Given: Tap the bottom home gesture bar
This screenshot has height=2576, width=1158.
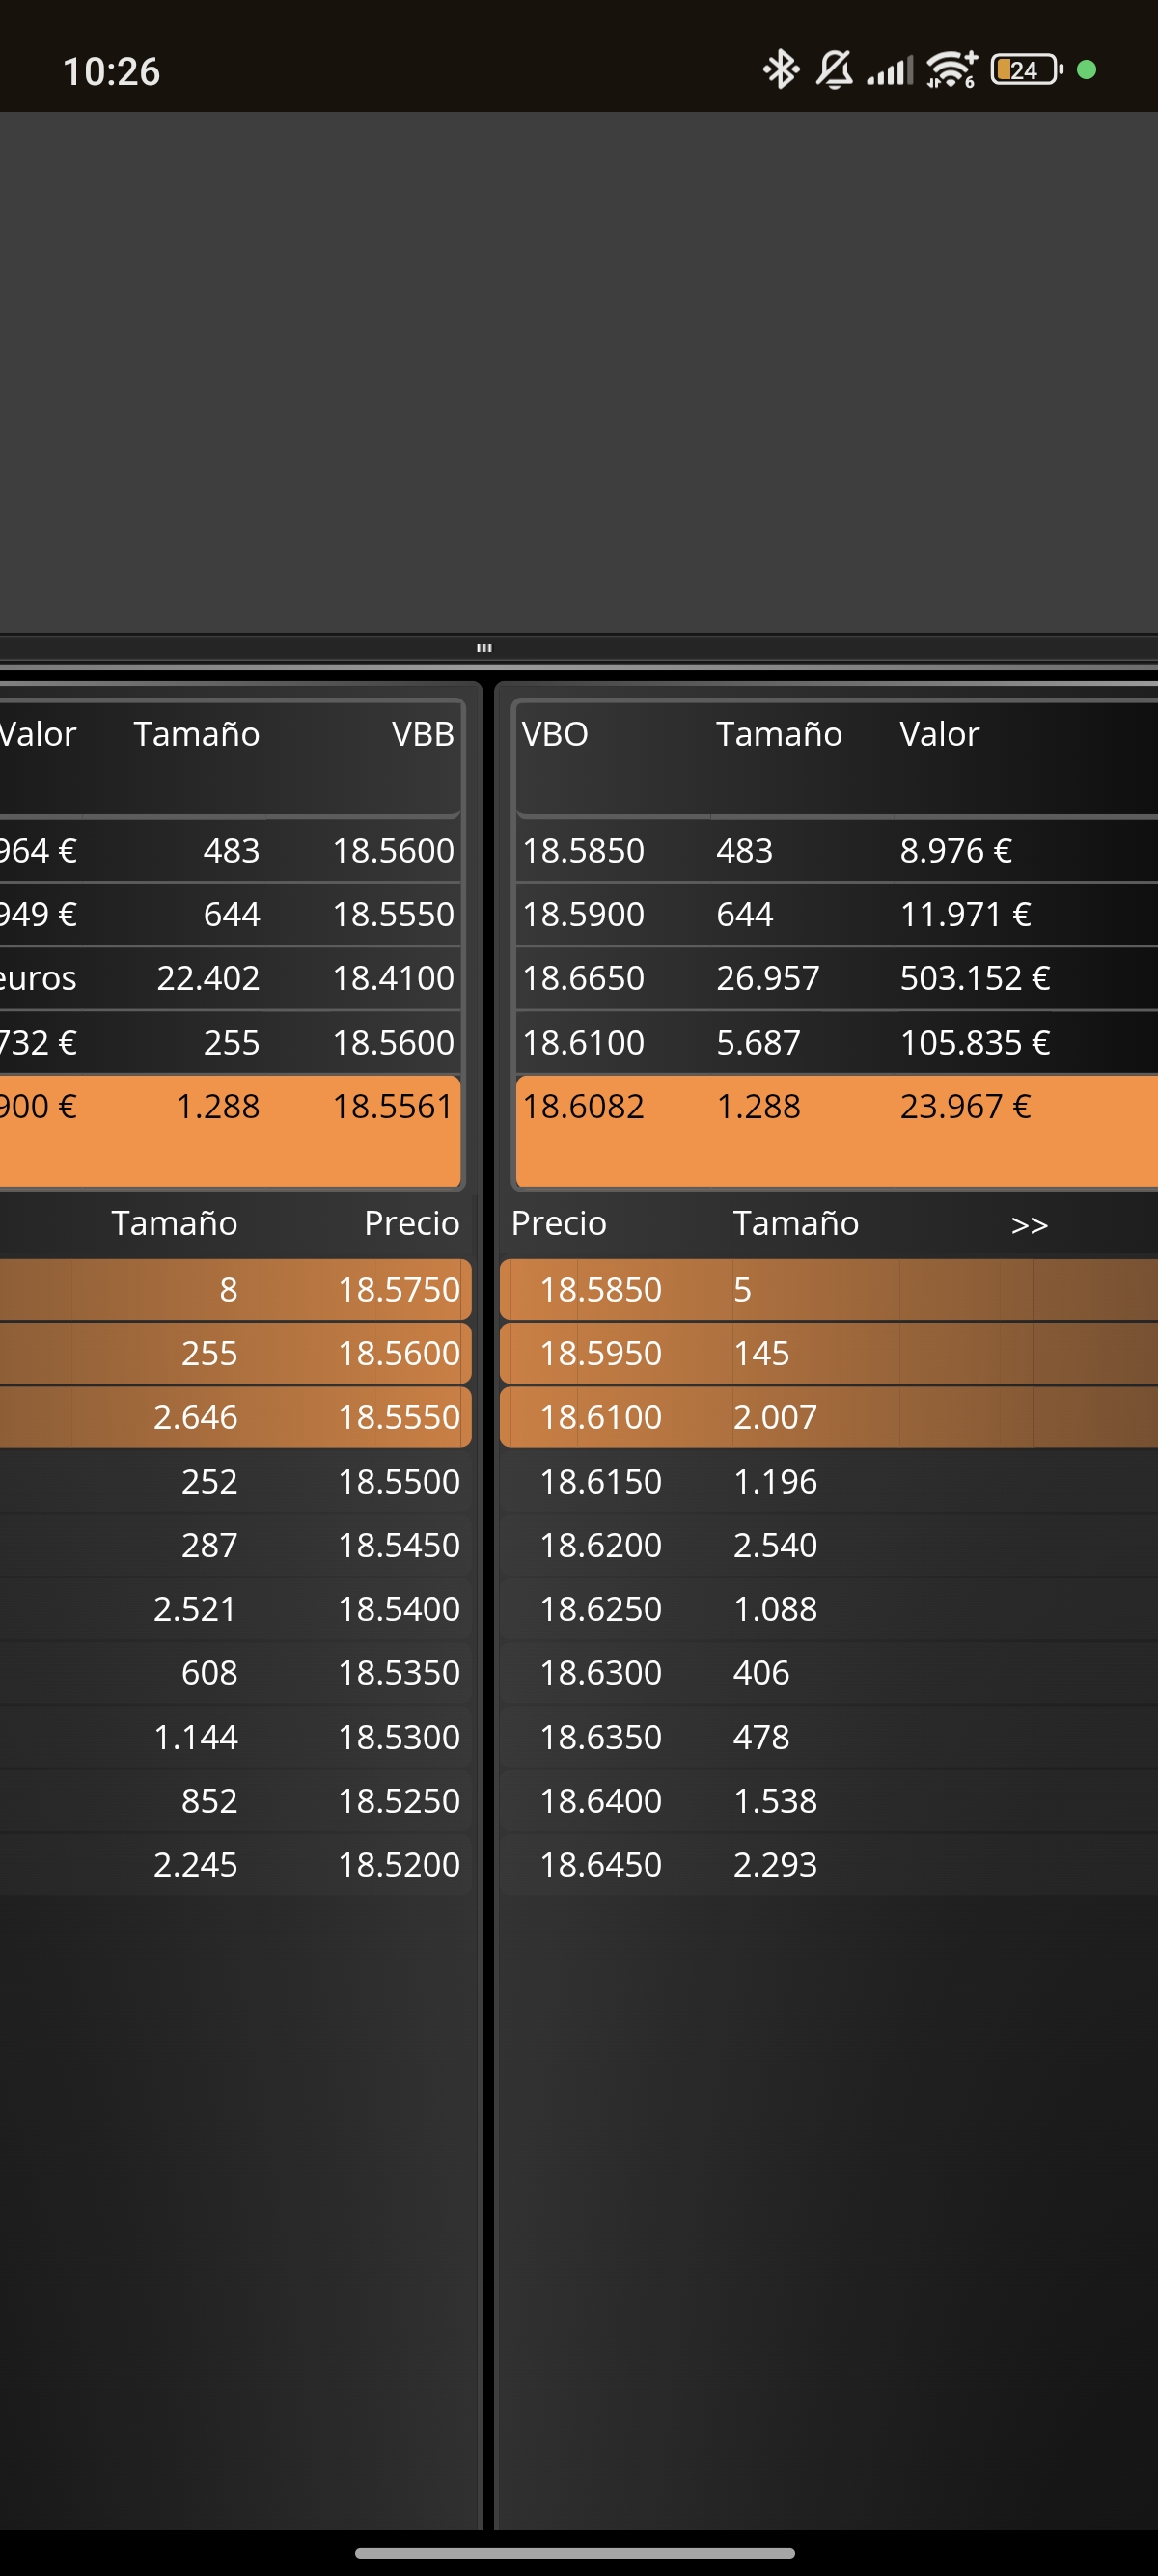Looking at the screenshot, I should click(575, 2553).
